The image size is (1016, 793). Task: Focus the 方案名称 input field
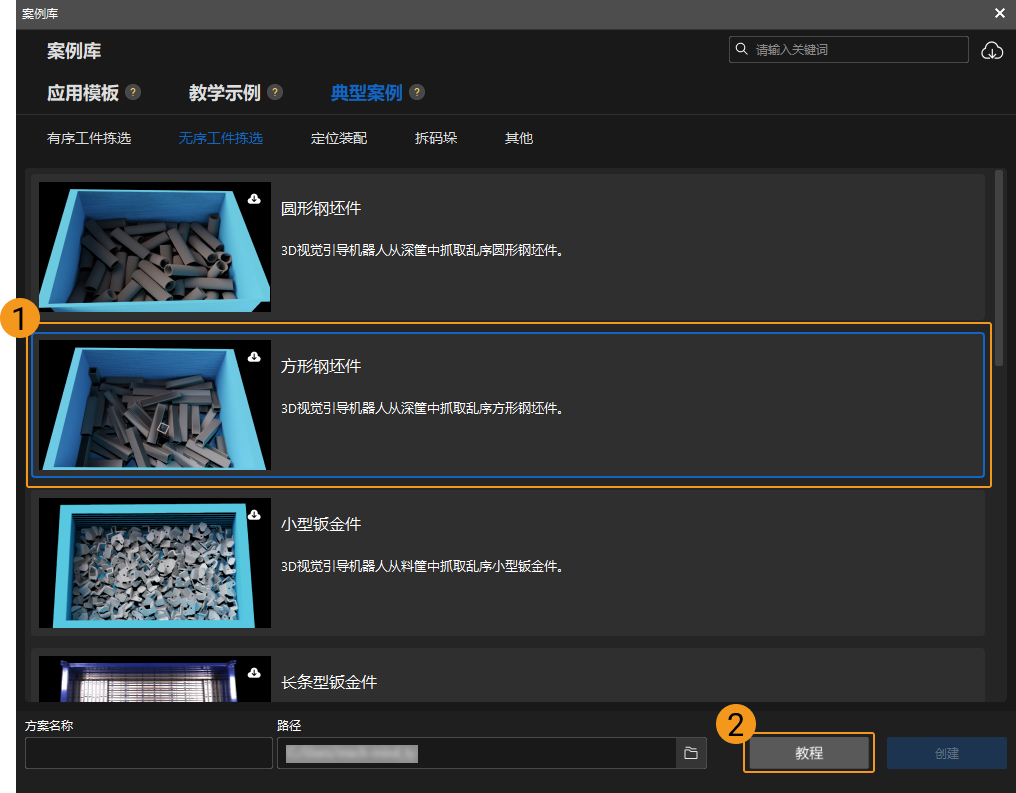[149, 753]
